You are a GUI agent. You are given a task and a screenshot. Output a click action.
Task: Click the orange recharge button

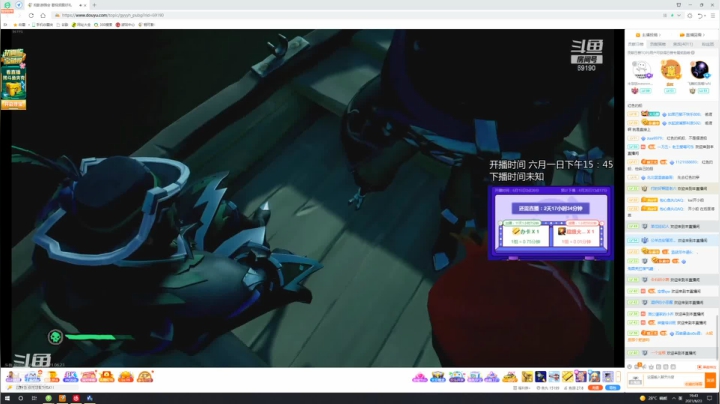(595, 388)
